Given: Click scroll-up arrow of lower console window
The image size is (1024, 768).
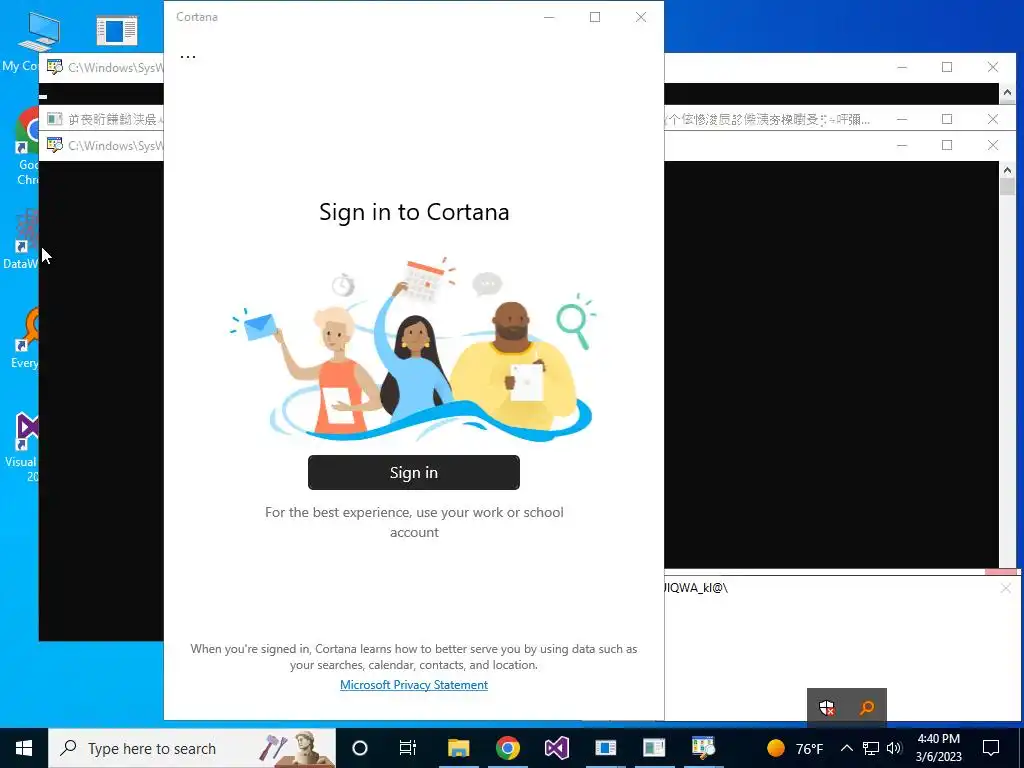Looking at the screenshot, I should pos(1007,170).
